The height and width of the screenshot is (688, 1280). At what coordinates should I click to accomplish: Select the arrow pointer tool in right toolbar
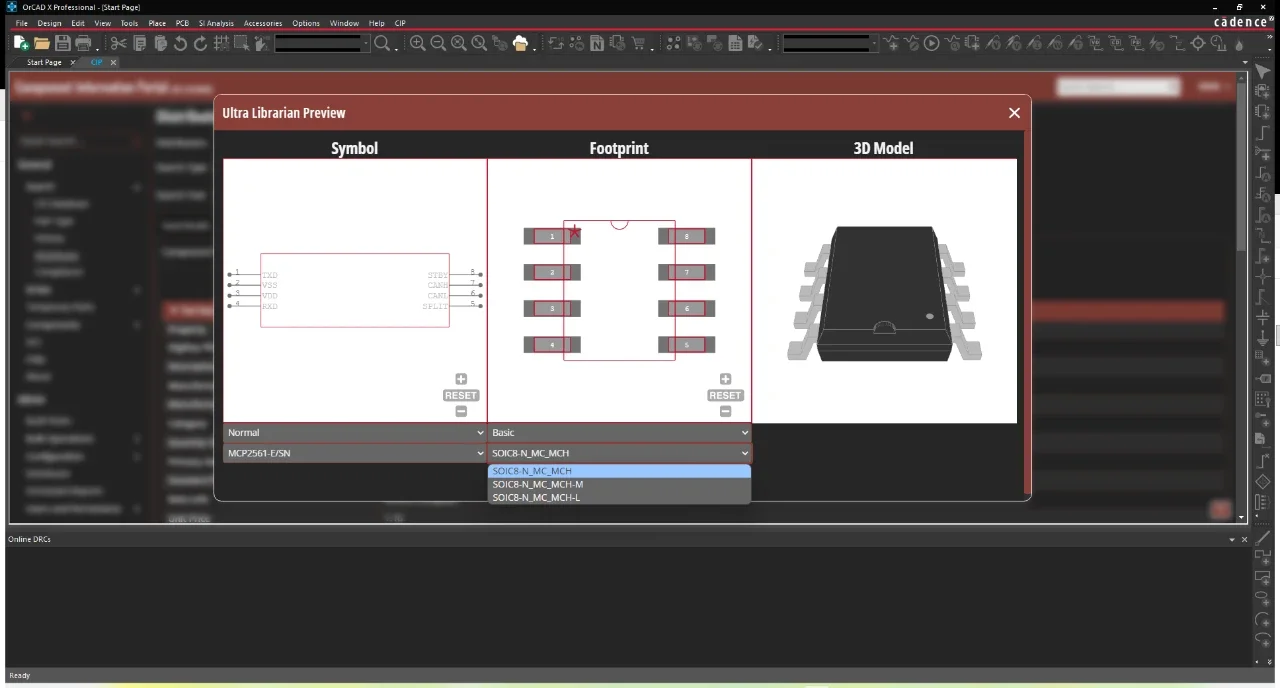(x=1263, y=73)
